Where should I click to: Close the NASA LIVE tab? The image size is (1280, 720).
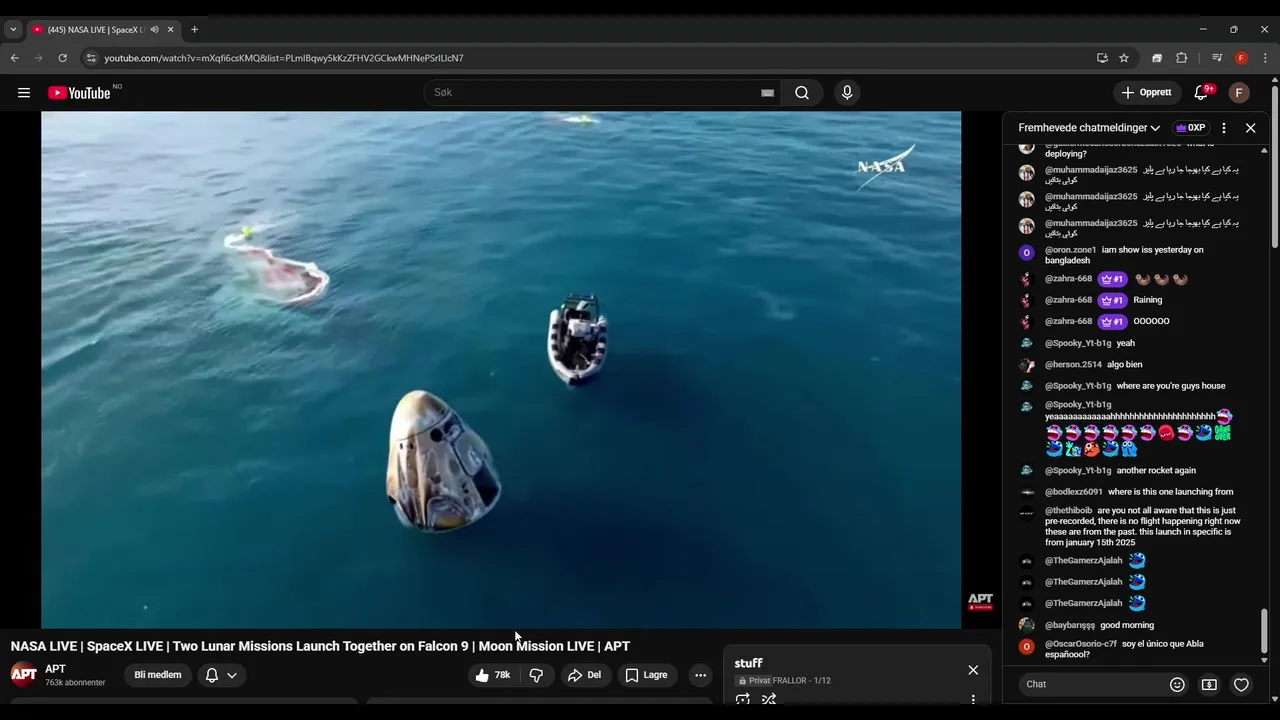[170, 30]
